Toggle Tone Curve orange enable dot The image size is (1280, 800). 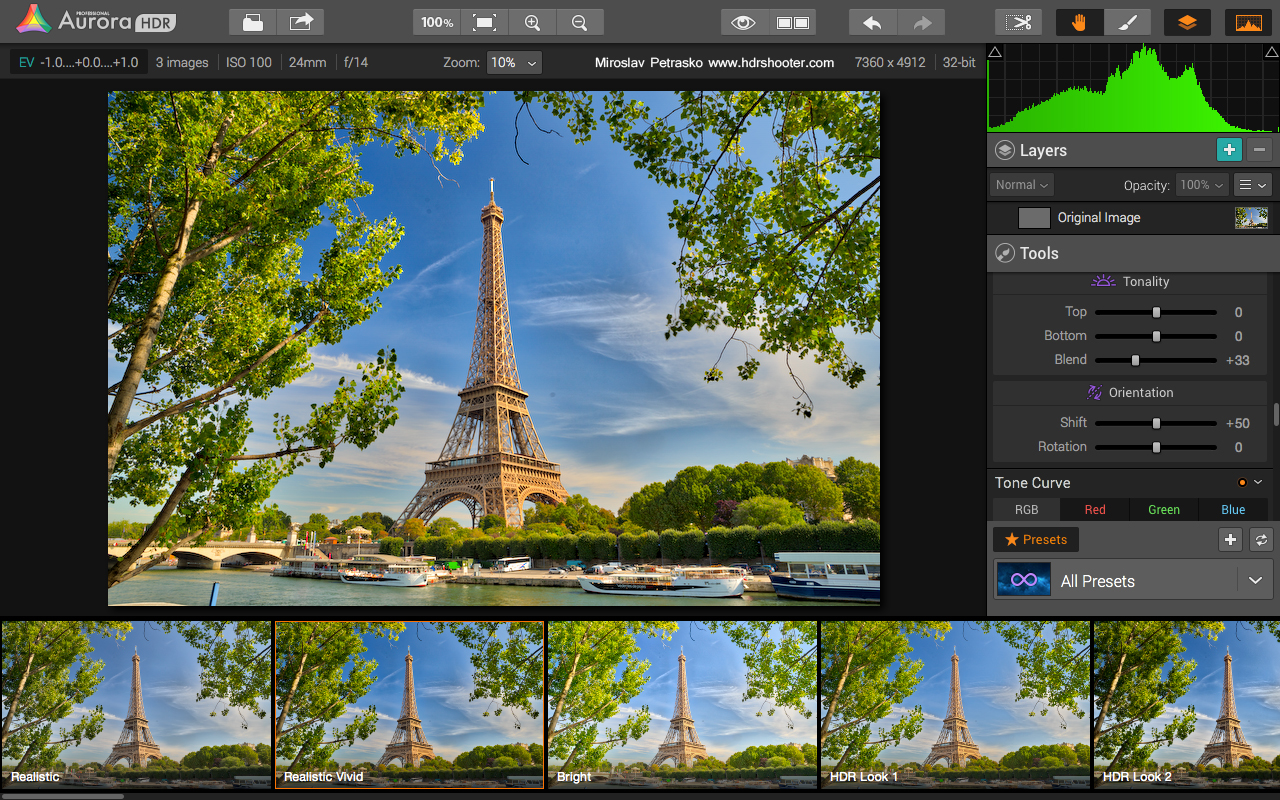(x=1242, y=482)
